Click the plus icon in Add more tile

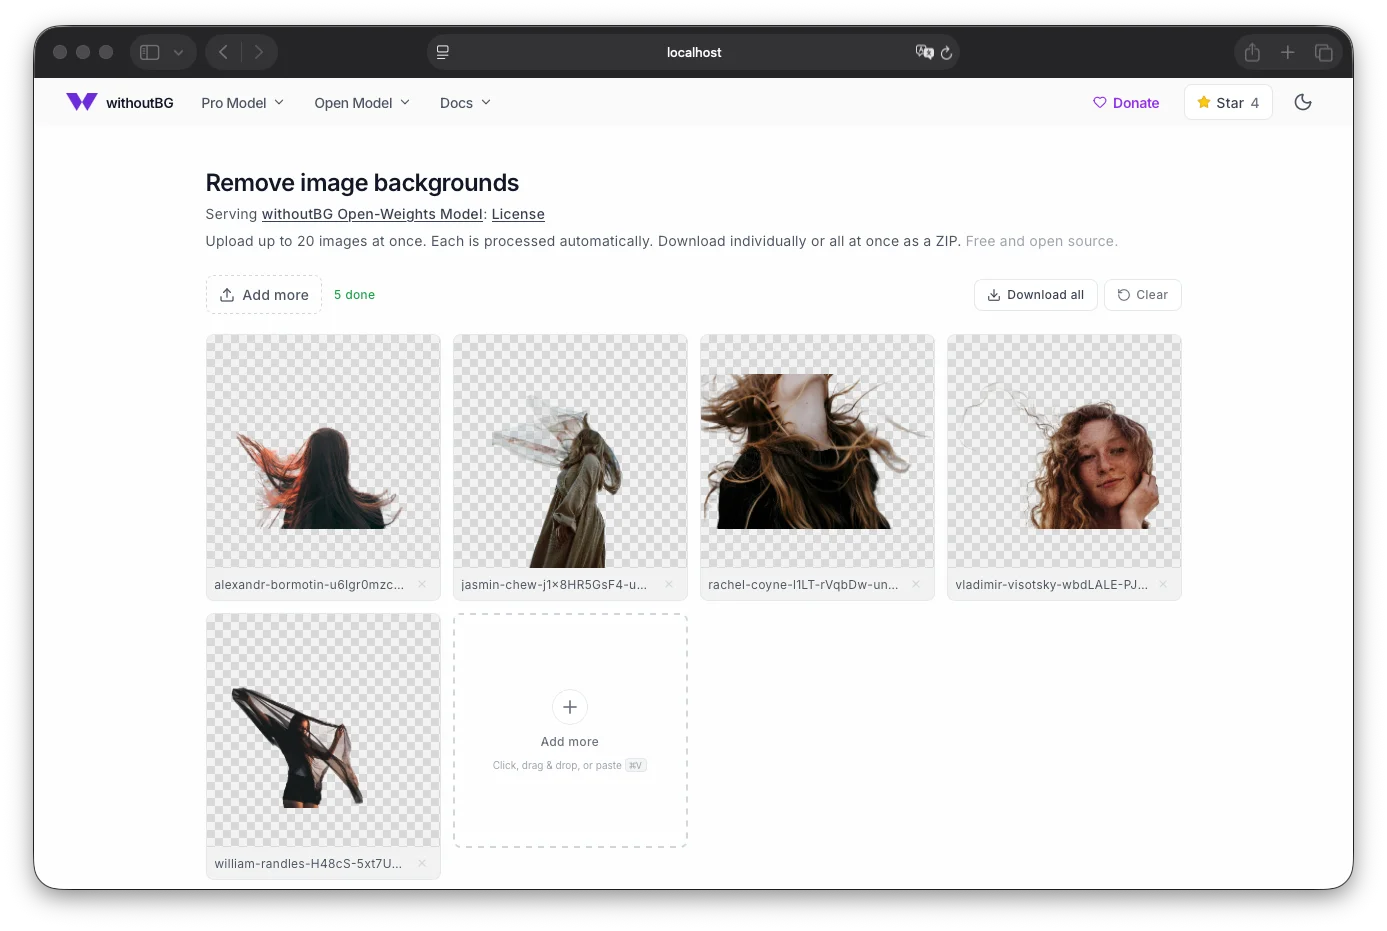(570, 707)
